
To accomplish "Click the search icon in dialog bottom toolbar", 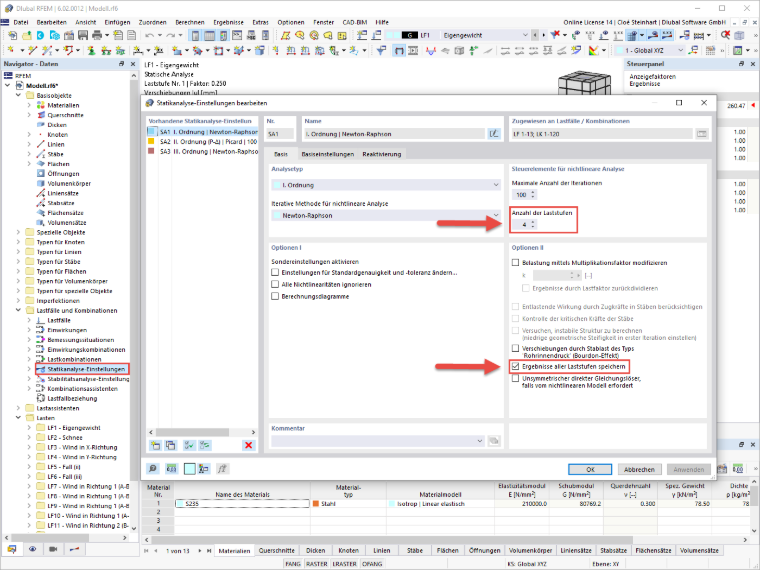I will [153, 469].
